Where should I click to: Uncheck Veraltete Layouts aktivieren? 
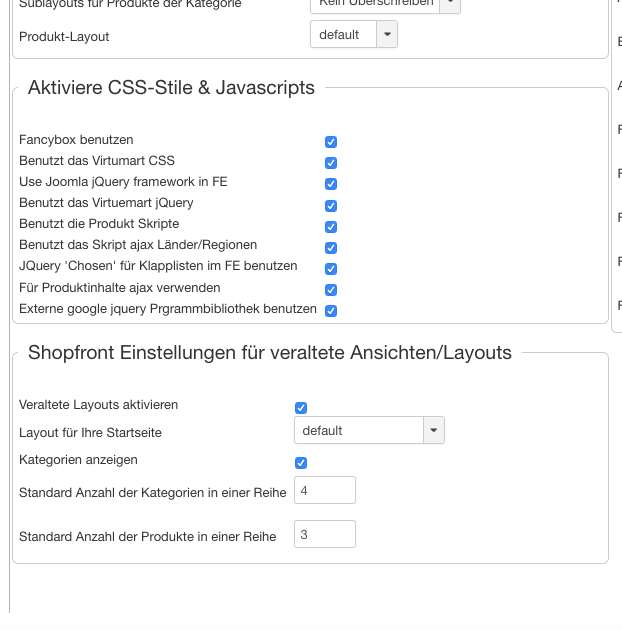click(301, 407)
